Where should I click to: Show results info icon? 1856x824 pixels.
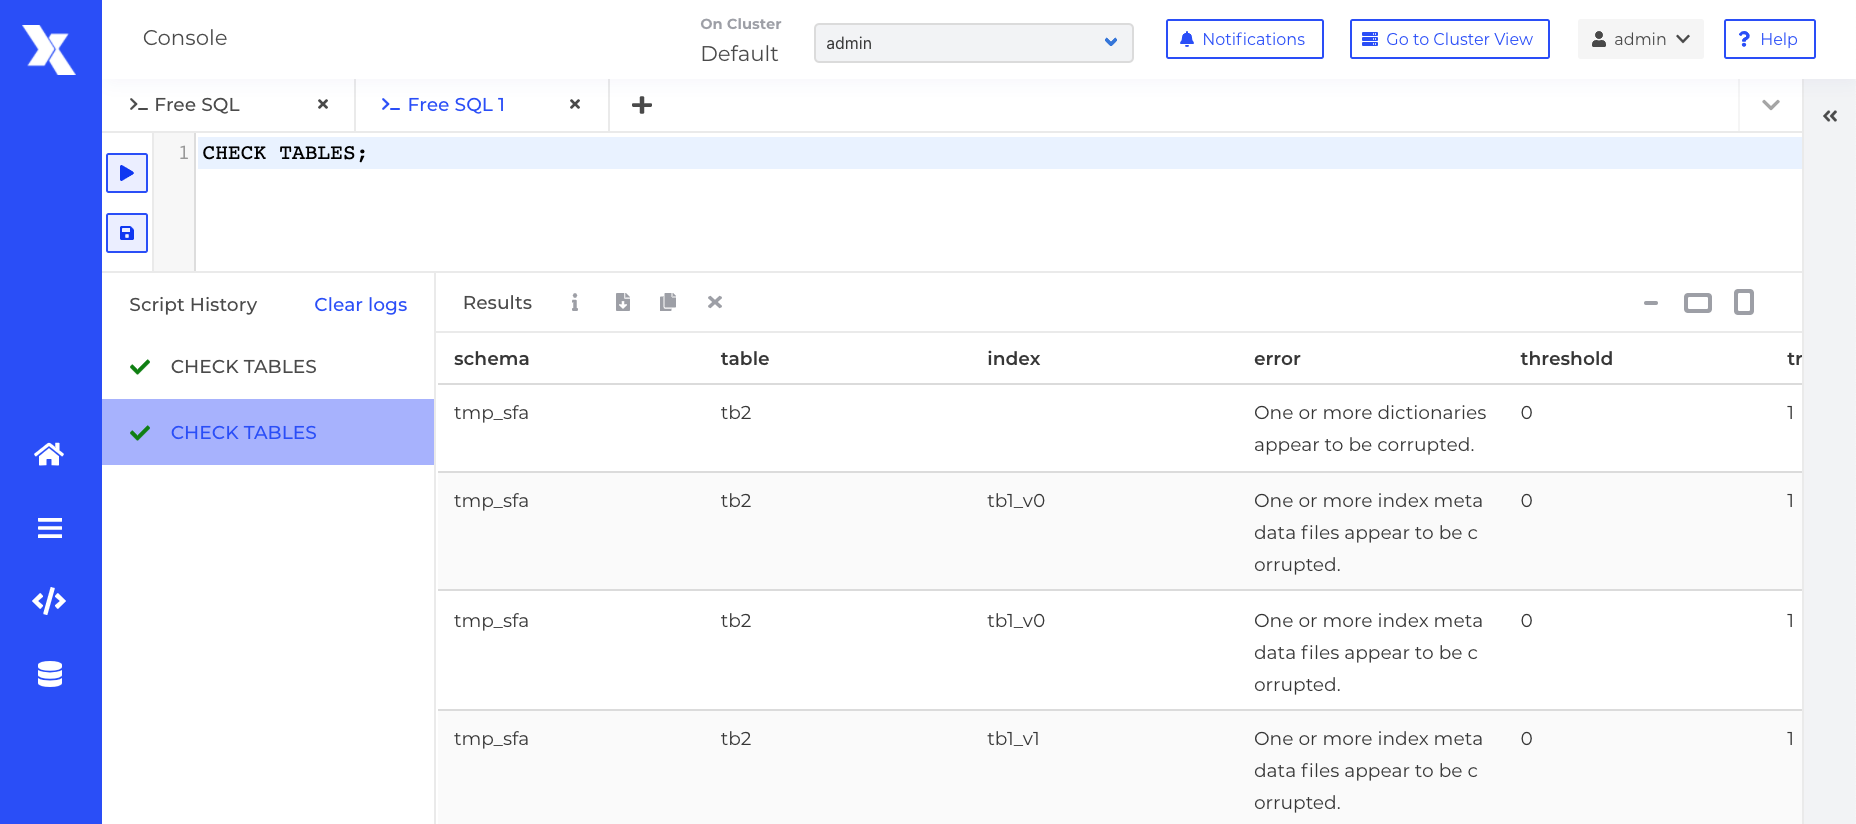574,302
